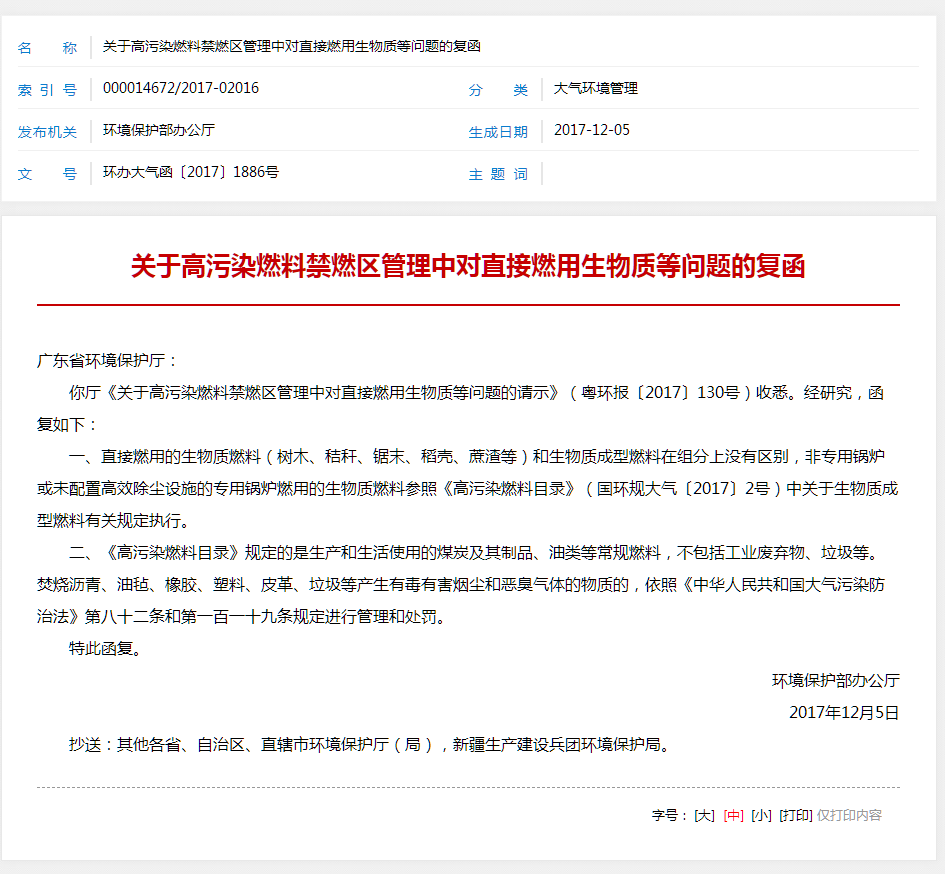Open category link 大气环境管理
Screen dimensions: 945x874
[x=597, y=88]
